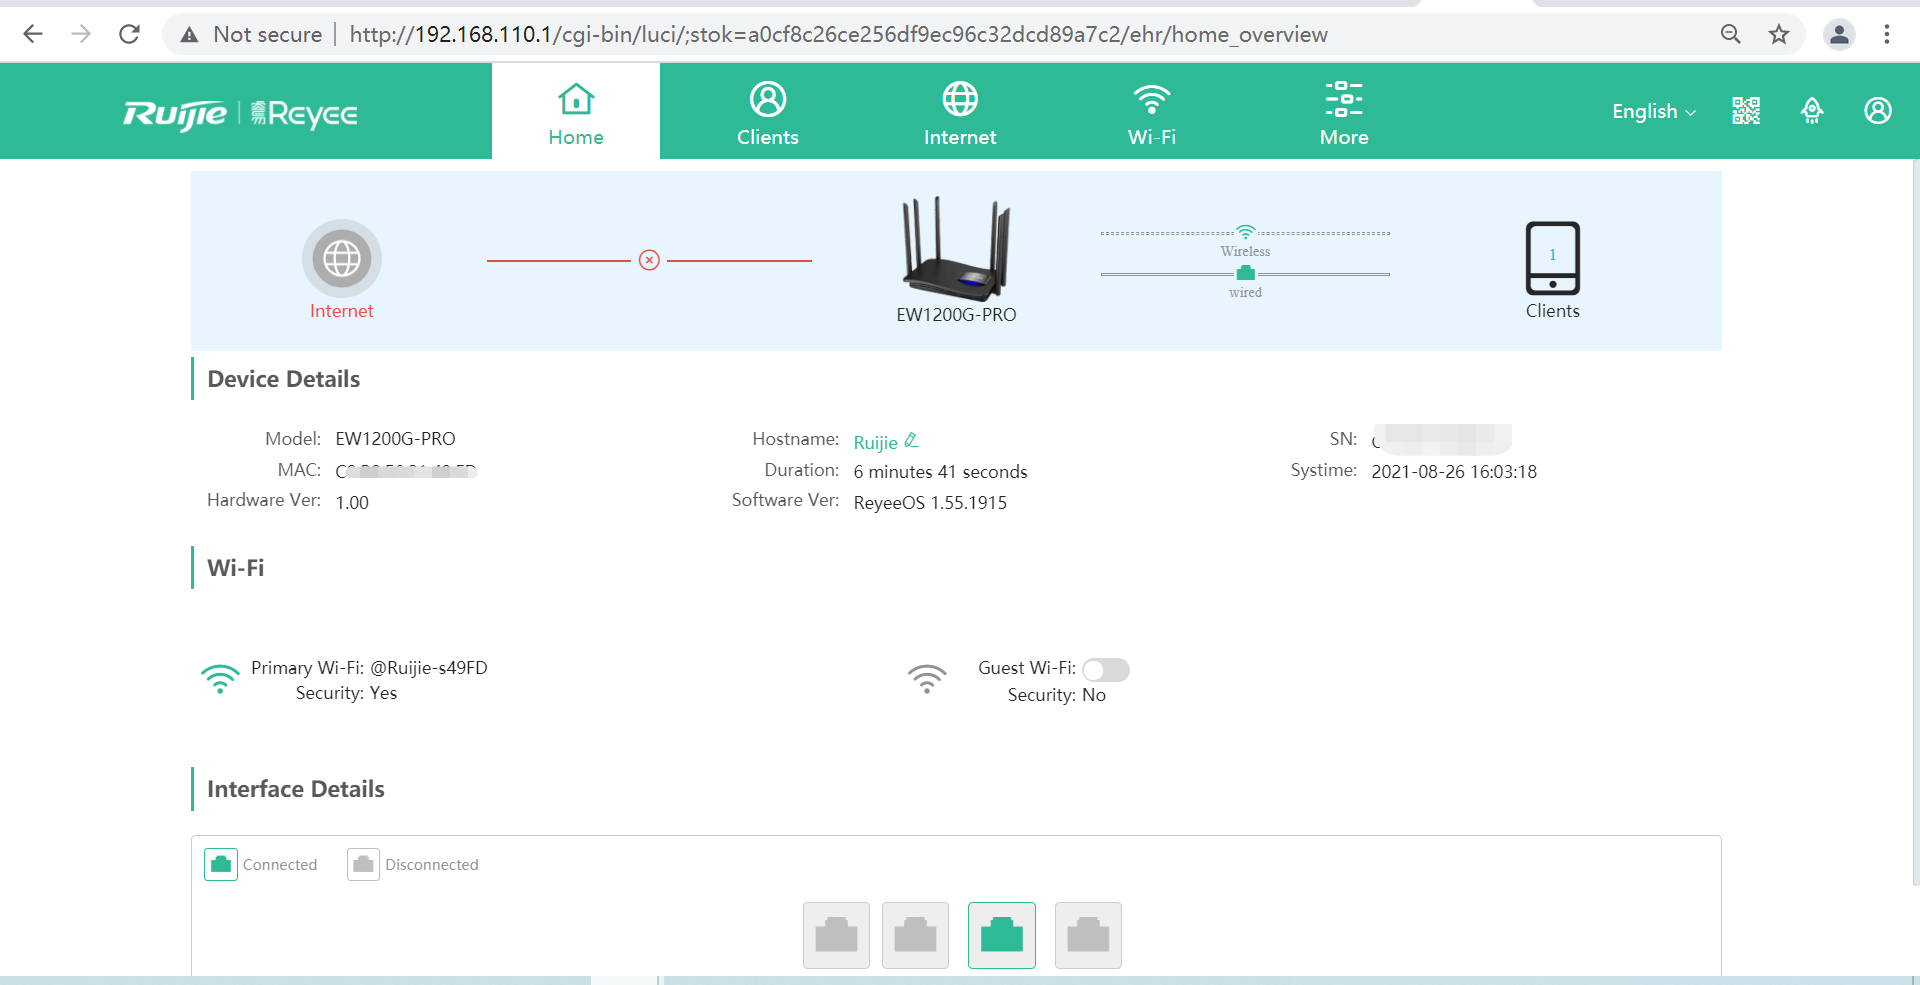Toggle the Guest Wi-Fi switch

click(x=1106, y=669)
